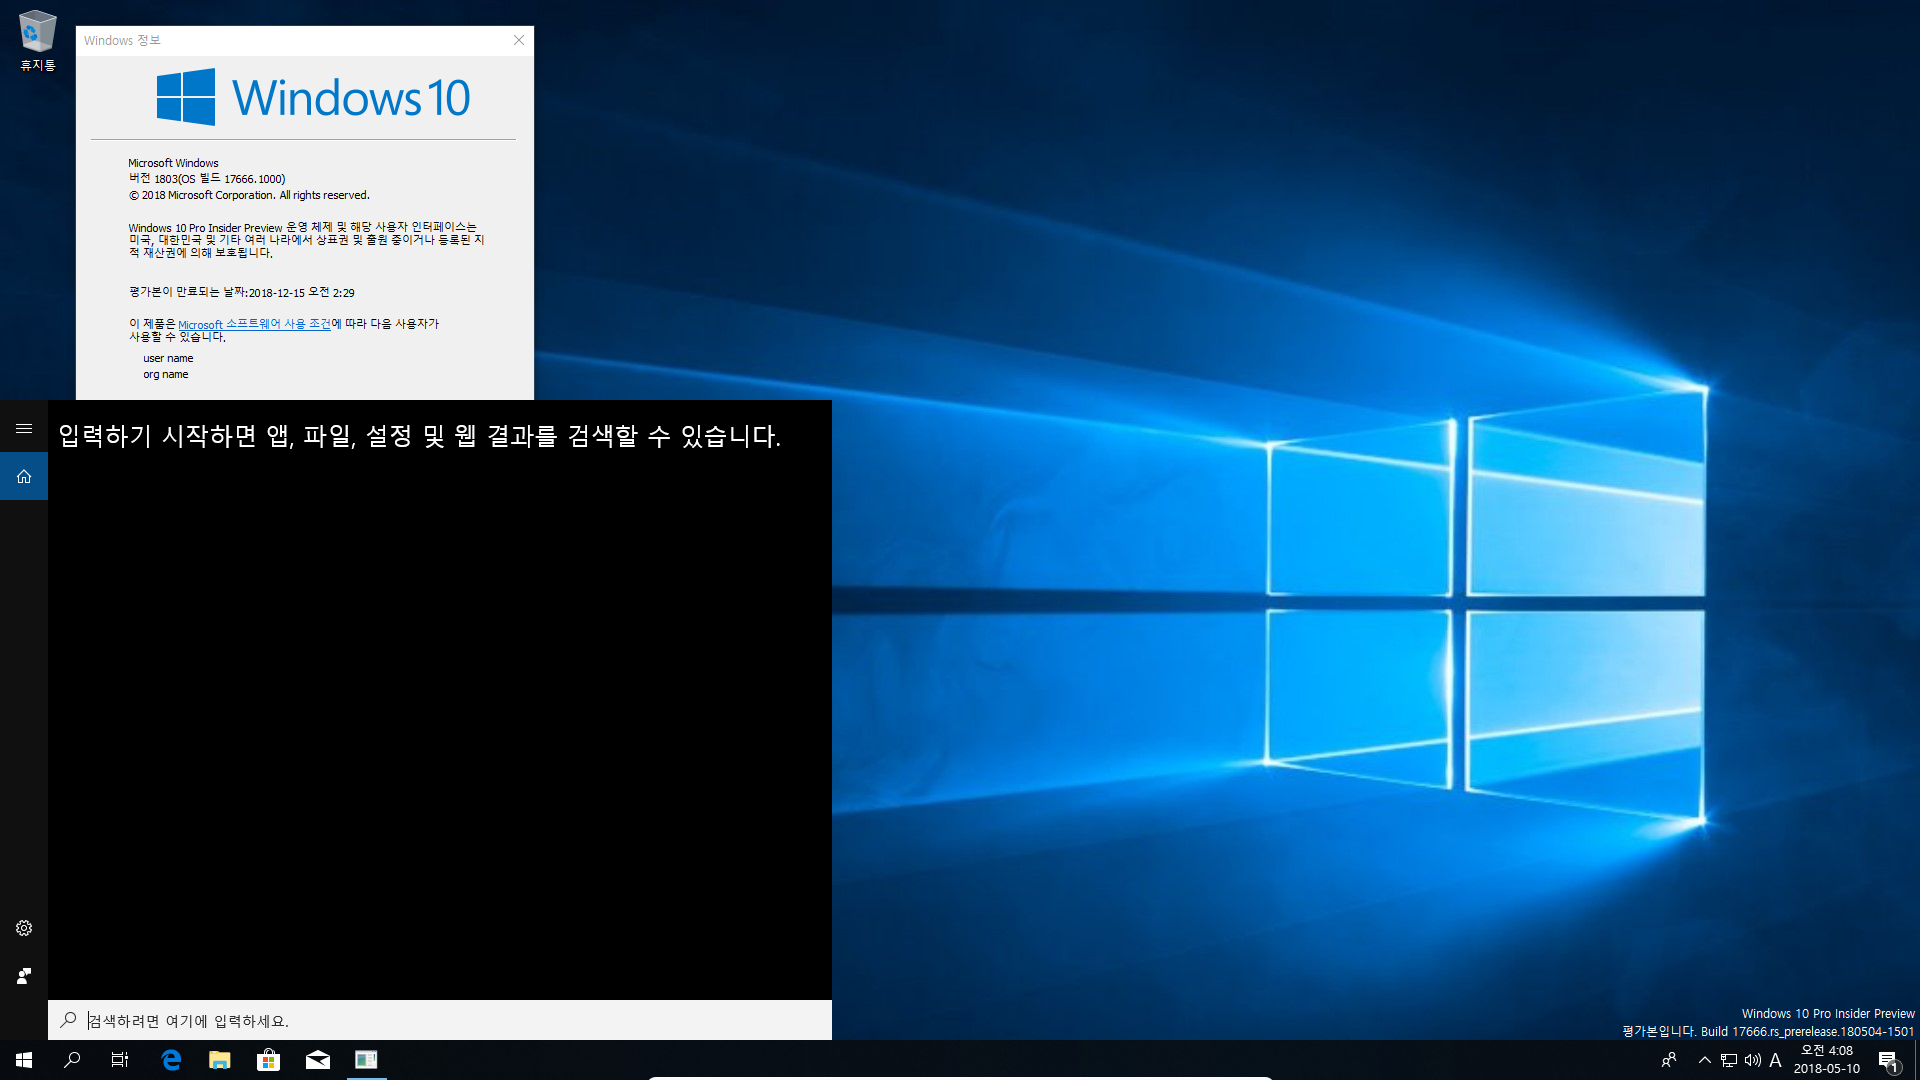Select the winver app on taskbar

367,1060
